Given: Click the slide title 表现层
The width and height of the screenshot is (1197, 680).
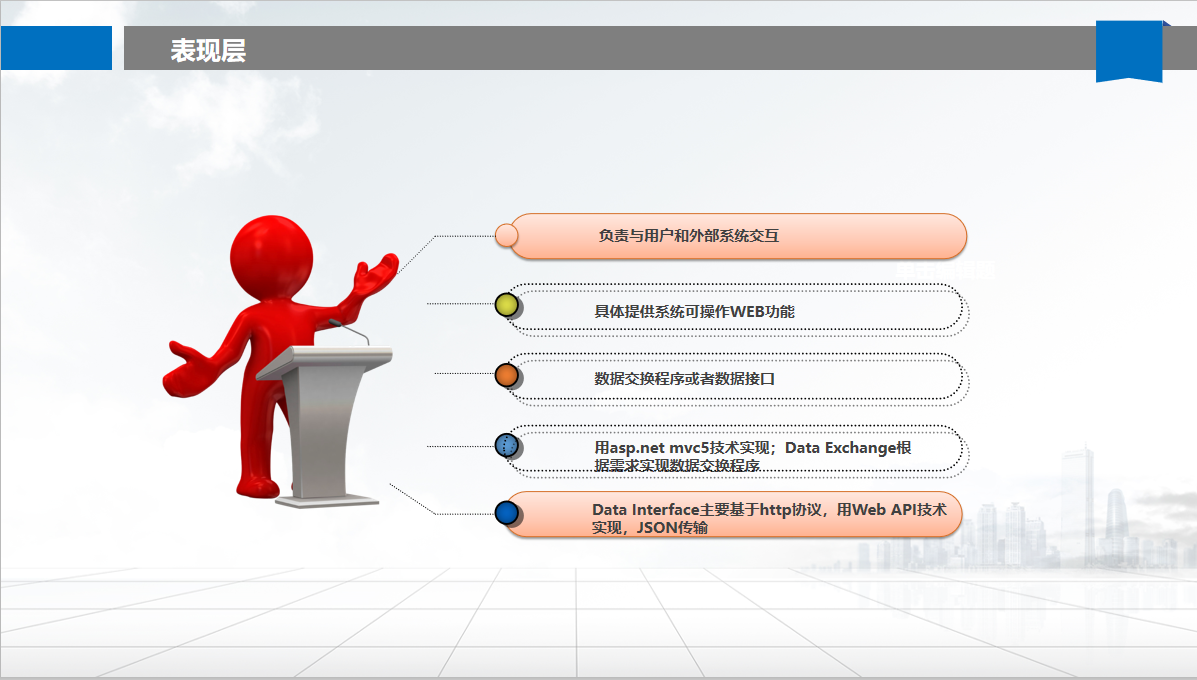Looking at the screenshot, I should point(208,50).
